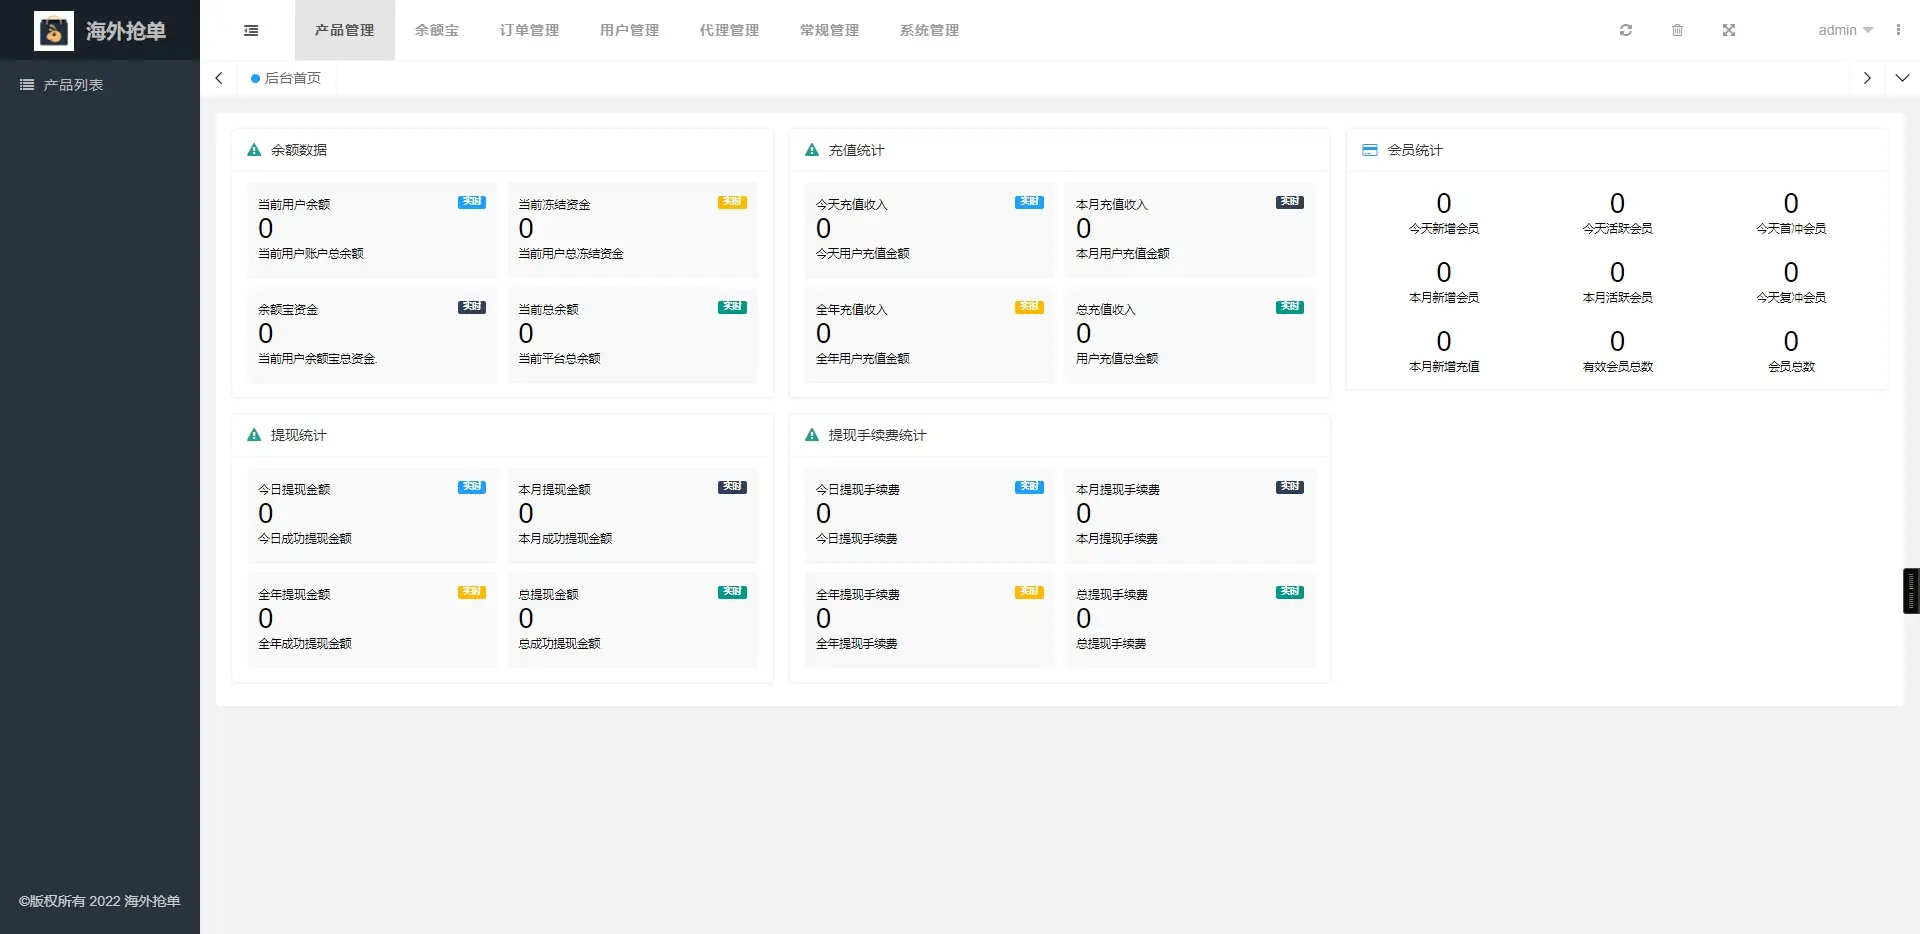
Task: Open the vertical three-dot more menu
Action: (1898, 30)
